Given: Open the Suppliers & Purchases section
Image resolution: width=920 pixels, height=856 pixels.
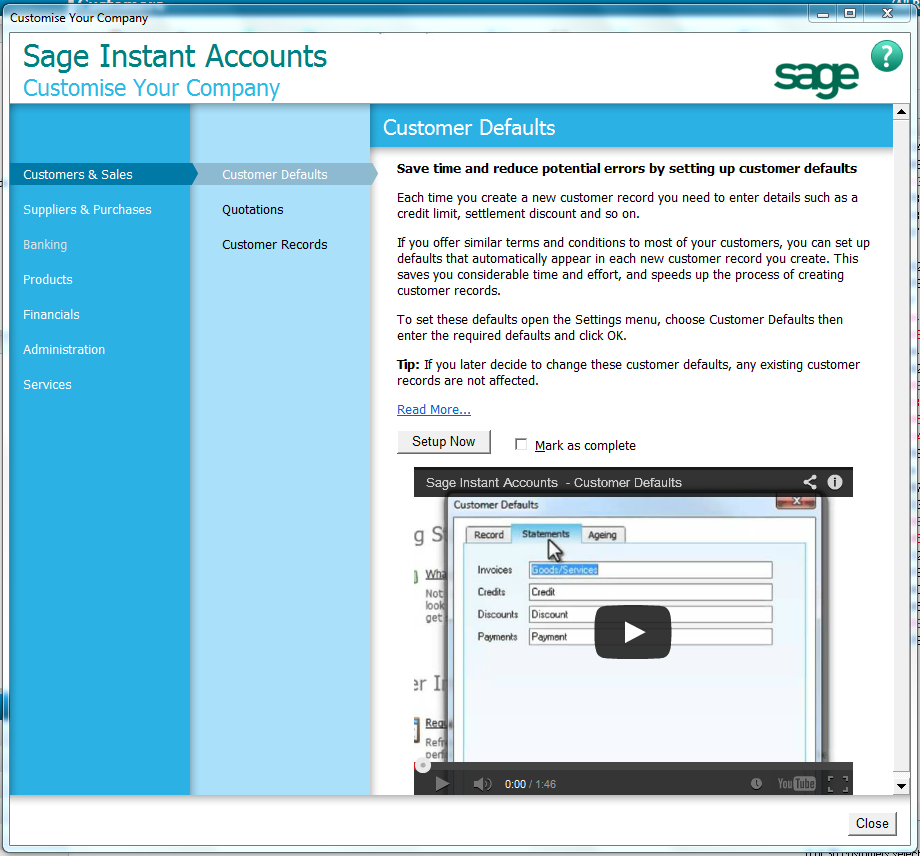Looking at the screenshot, I should pos(87,209).
